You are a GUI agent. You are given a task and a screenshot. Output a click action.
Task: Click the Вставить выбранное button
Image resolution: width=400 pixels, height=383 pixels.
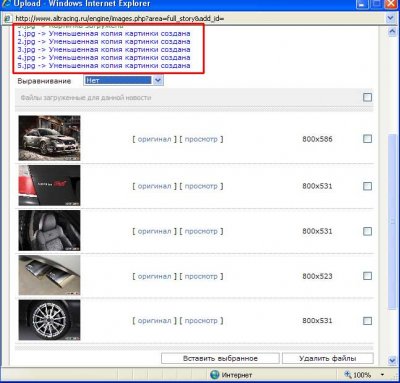coord(220,359)
